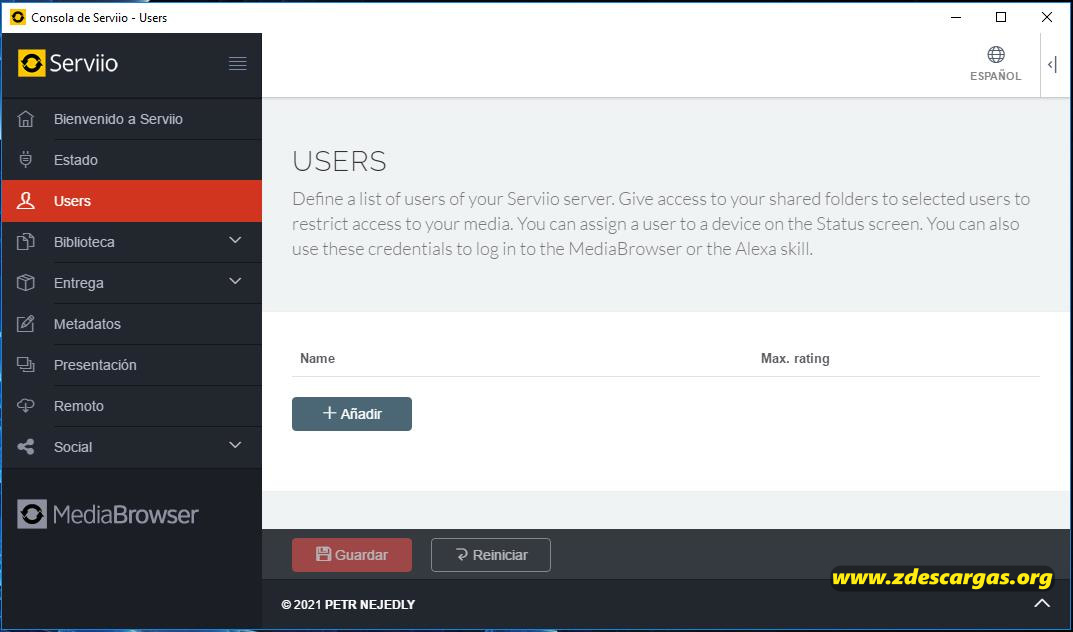Expand the Biblioteca submenu chevron
This screenshot has height=632, width=1073.
click(x=235, y=240)
